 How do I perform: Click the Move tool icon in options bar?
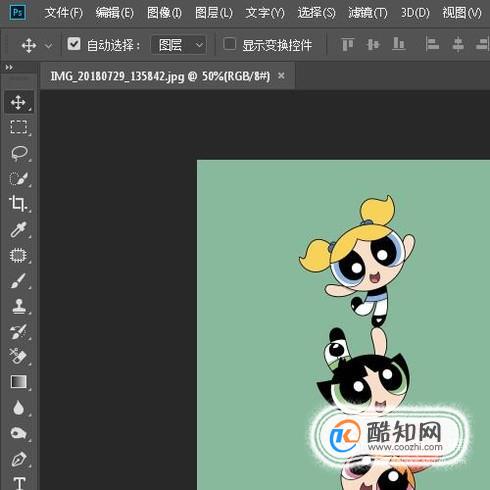29,45
